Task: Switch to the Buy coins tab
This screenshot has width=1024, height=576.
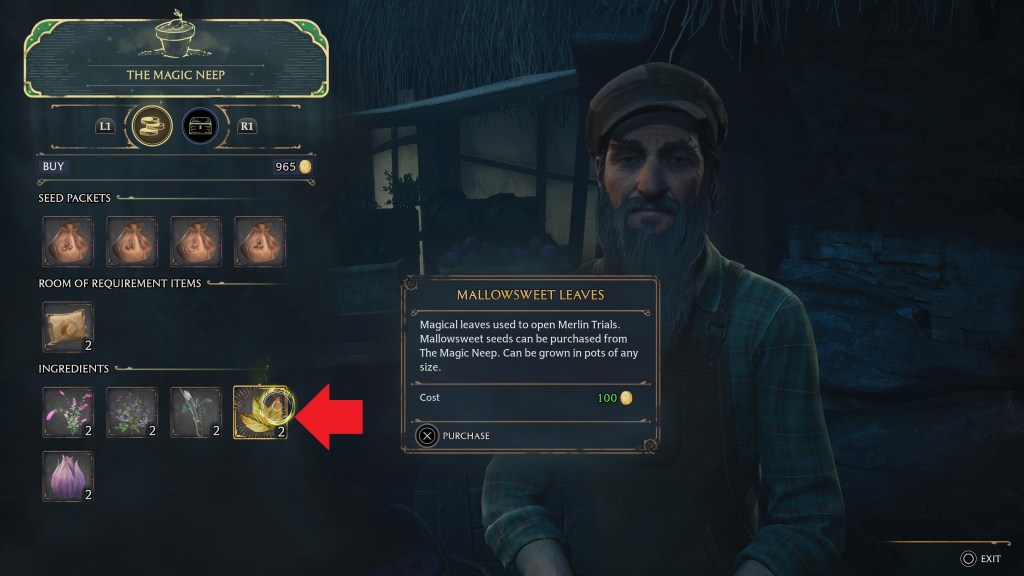Action: click(x=152, y=125)
